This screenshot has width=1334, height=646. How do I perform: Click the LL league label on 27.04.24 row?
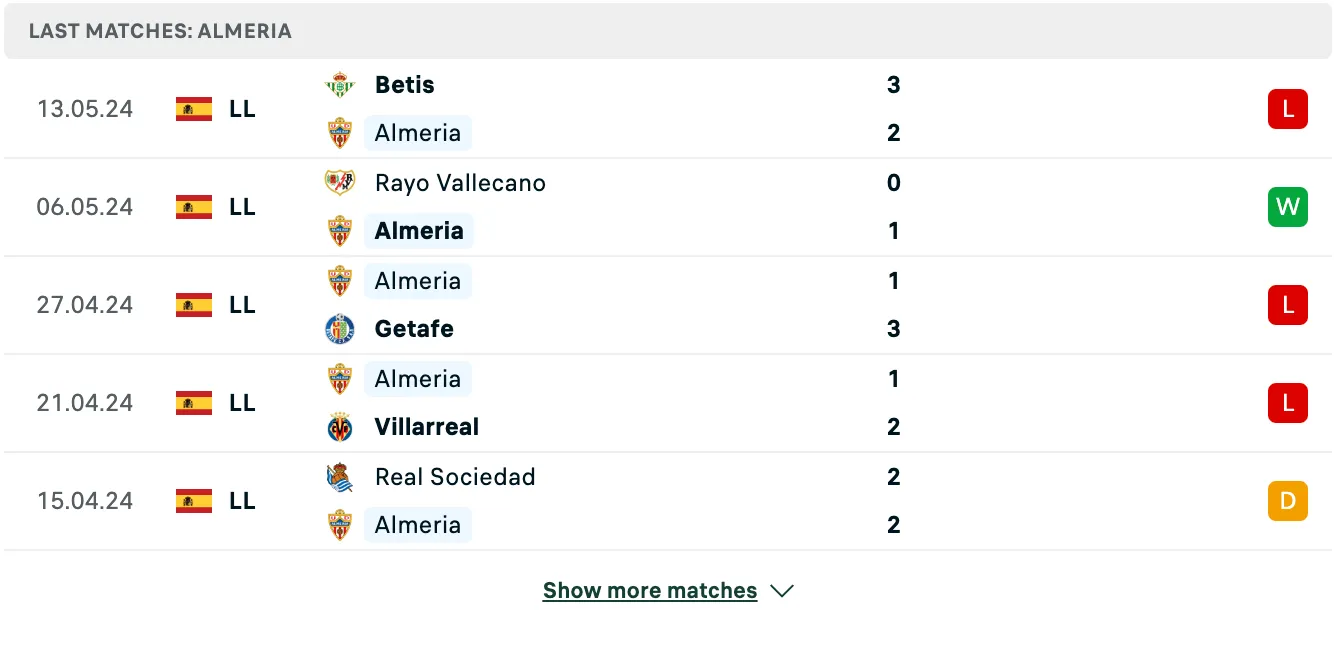tap(242, 305)
